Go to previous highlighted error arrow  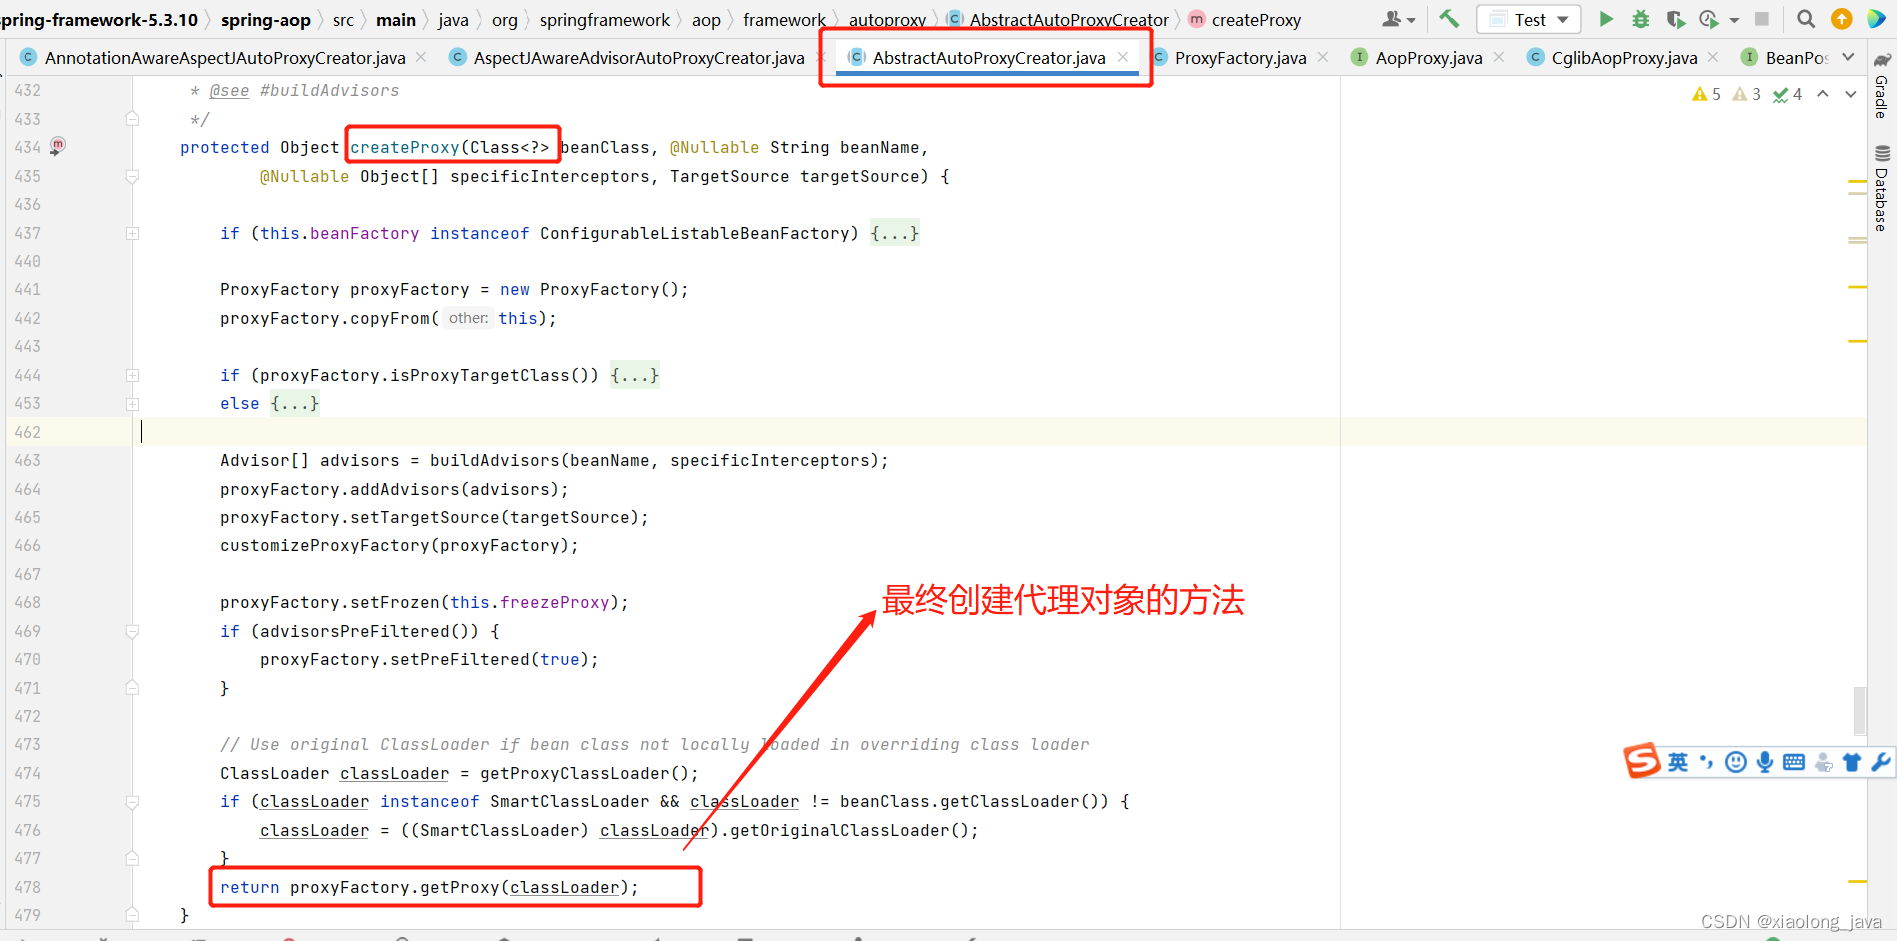pyautogui.click(x=1823, y=94)
